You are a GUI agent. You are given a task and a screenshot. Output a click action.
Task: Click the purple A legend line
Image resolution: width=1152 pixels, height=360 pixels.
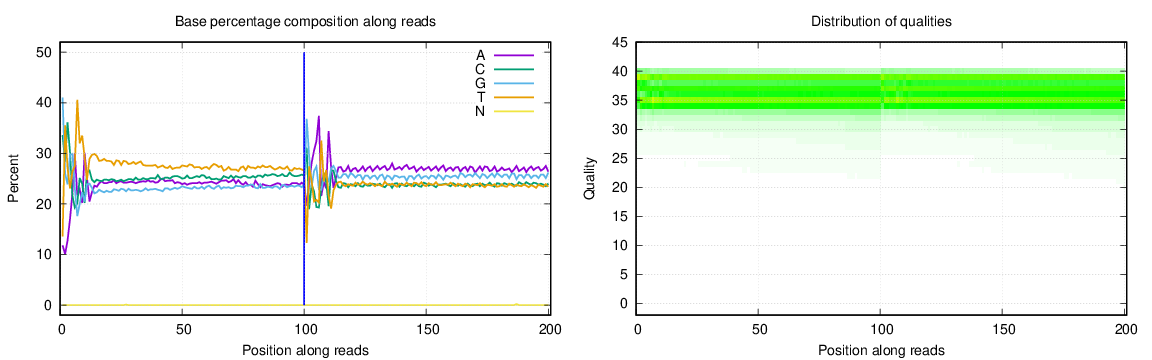(513, 55)
